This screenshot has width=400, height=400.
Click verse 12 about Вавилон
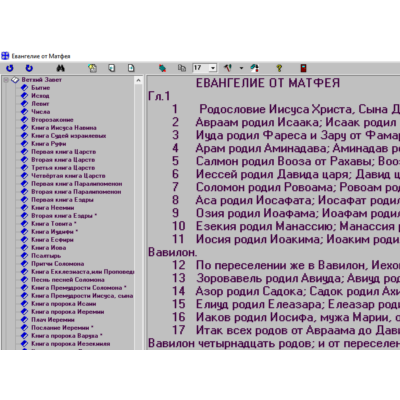click(x=286, y=265)
